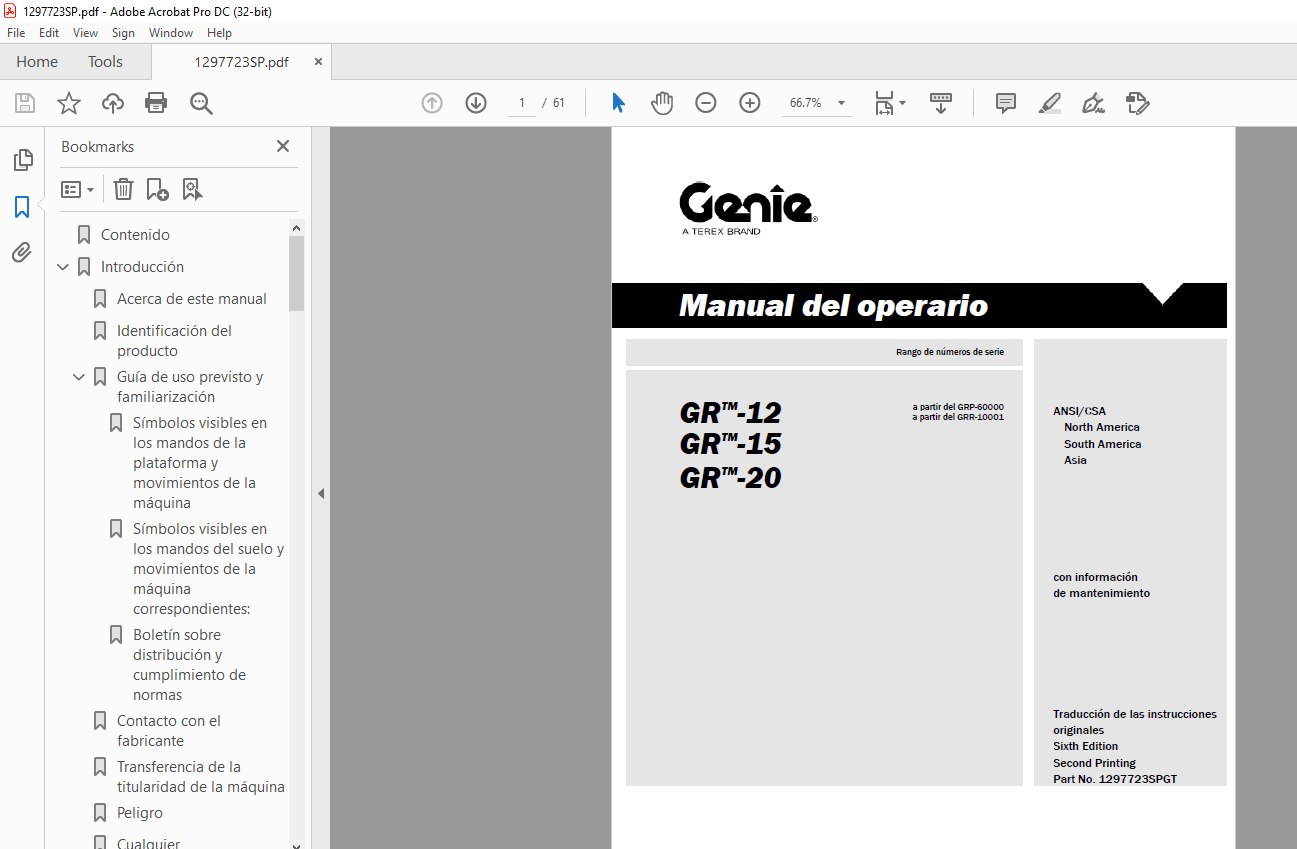This screenshot has width=1297, height=849.
Task: Switch to the Tools tab
Action: tap(105, 62)
